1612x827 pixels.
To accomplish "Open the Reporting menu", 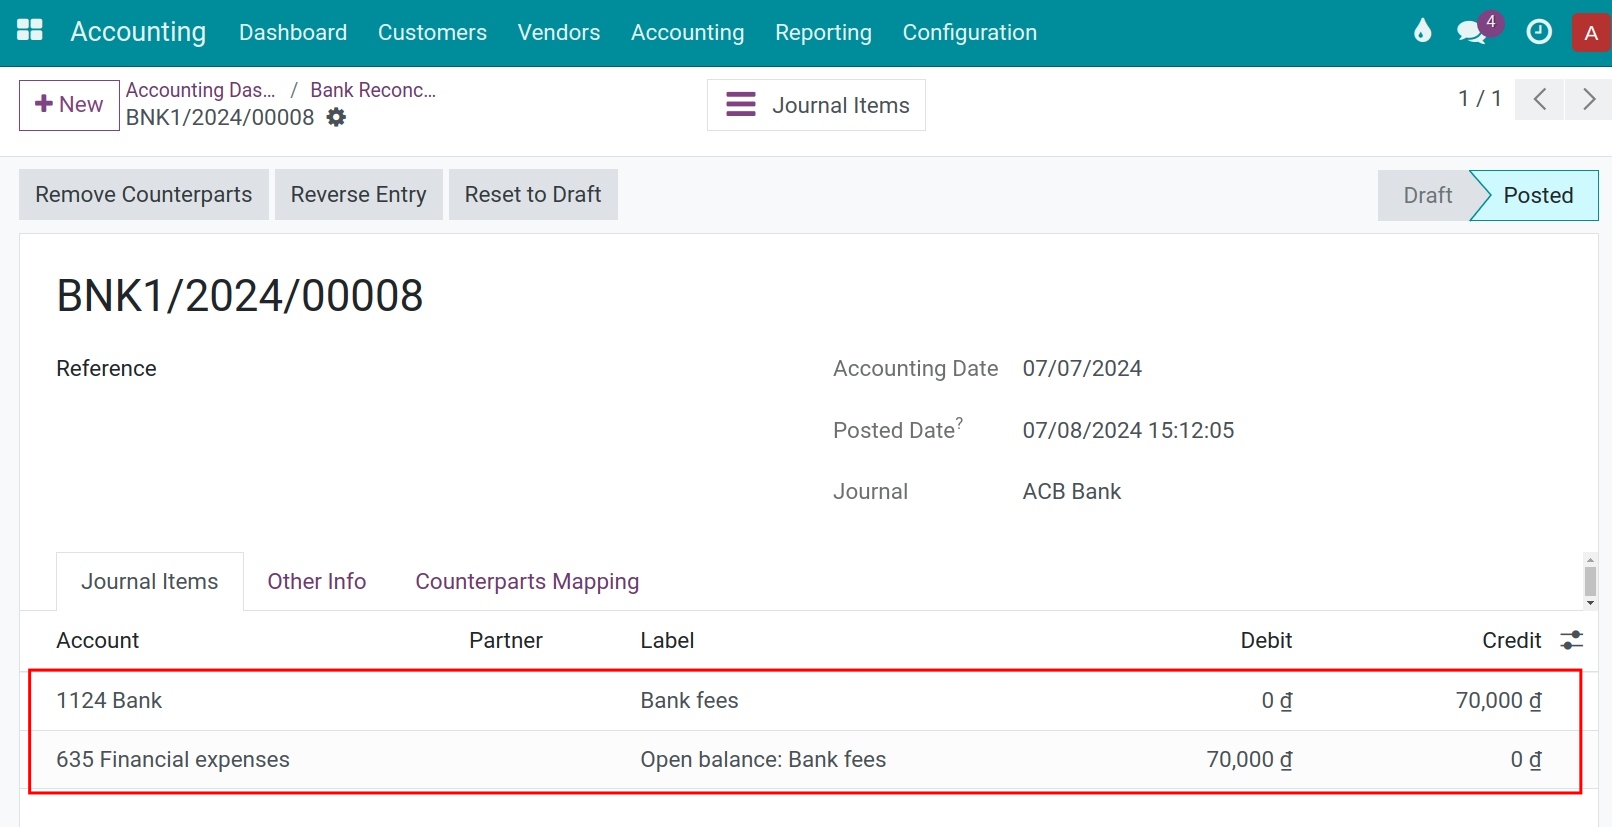I will [x=823, y=32].
